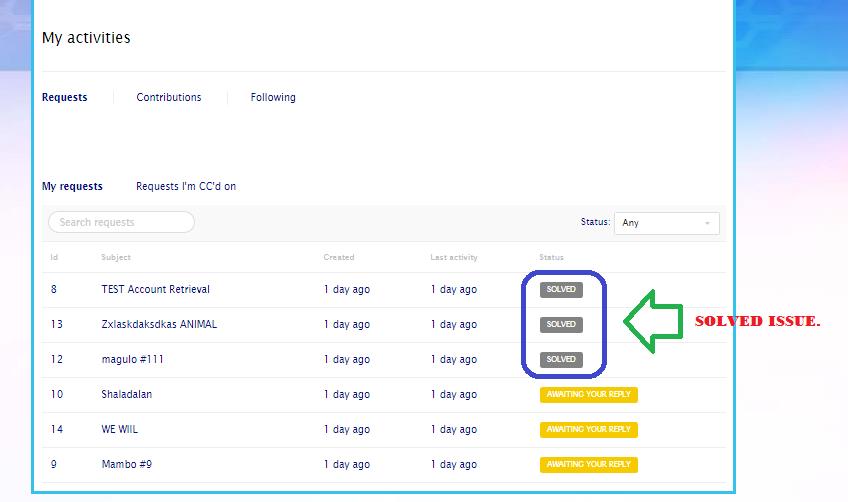
Task: Open Requests I'm CC'd on
Action: [x=186, y=186]
